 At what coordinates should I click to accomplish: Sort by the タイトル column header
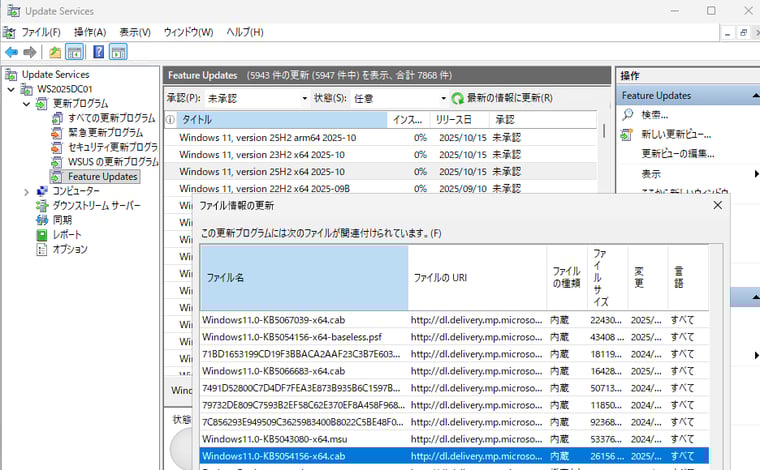282,120
